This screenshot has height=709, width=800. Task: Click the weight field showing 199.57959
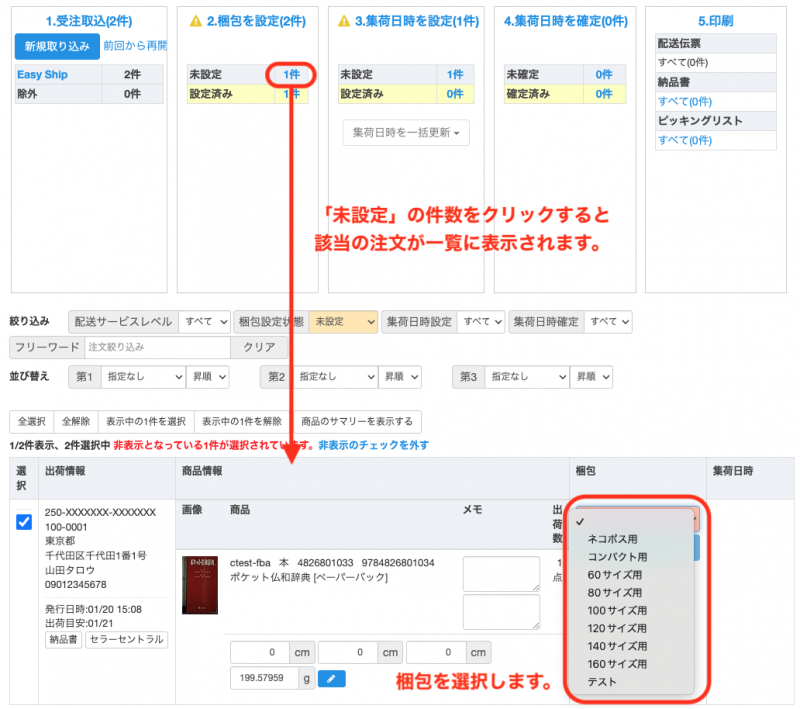[x=264, y=678]
